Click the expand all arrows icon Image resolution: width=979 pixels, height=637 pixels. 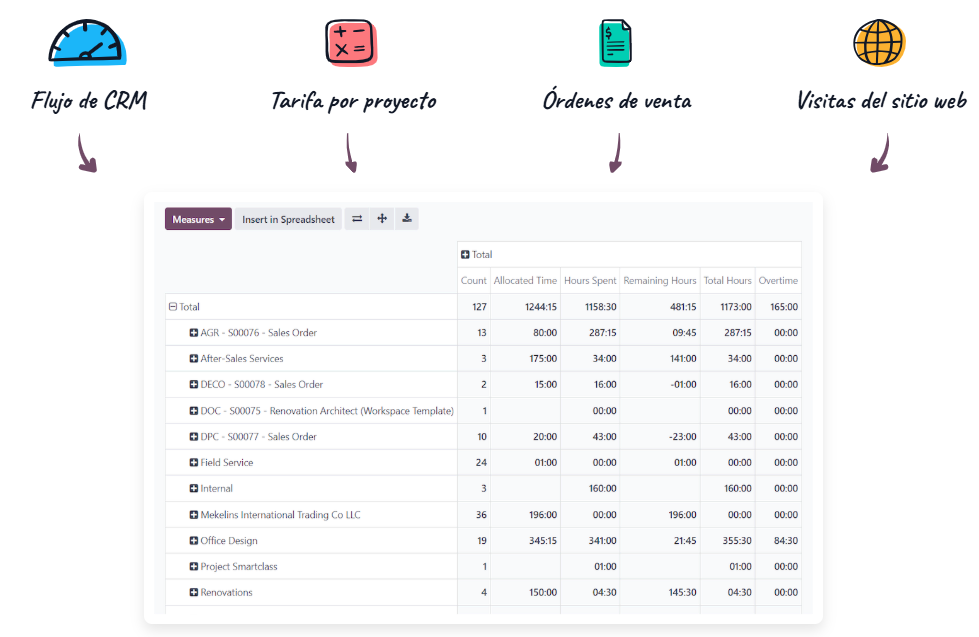382,219
